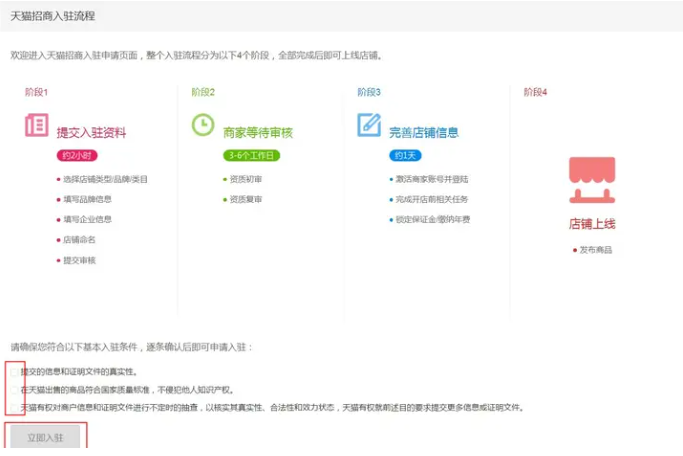Screen dimensions: 683x456
Task: Click the blue edit icon for 完善店铺信息
Action: 369,125
